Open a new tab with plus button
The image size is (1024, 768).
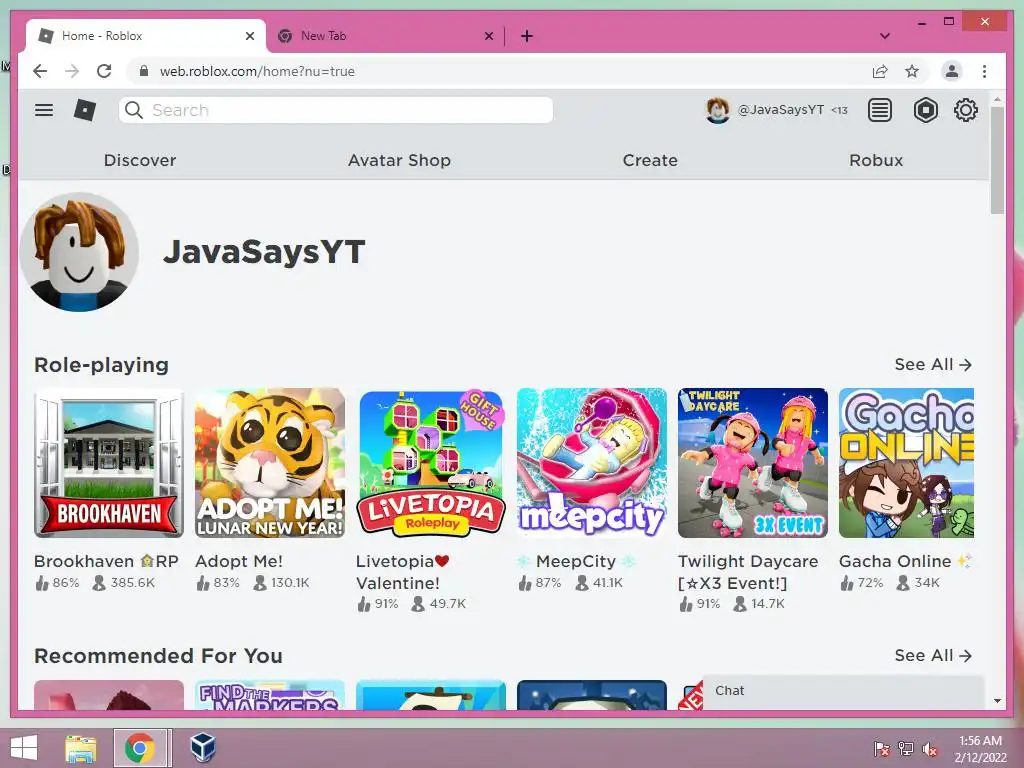click(527, 36)
